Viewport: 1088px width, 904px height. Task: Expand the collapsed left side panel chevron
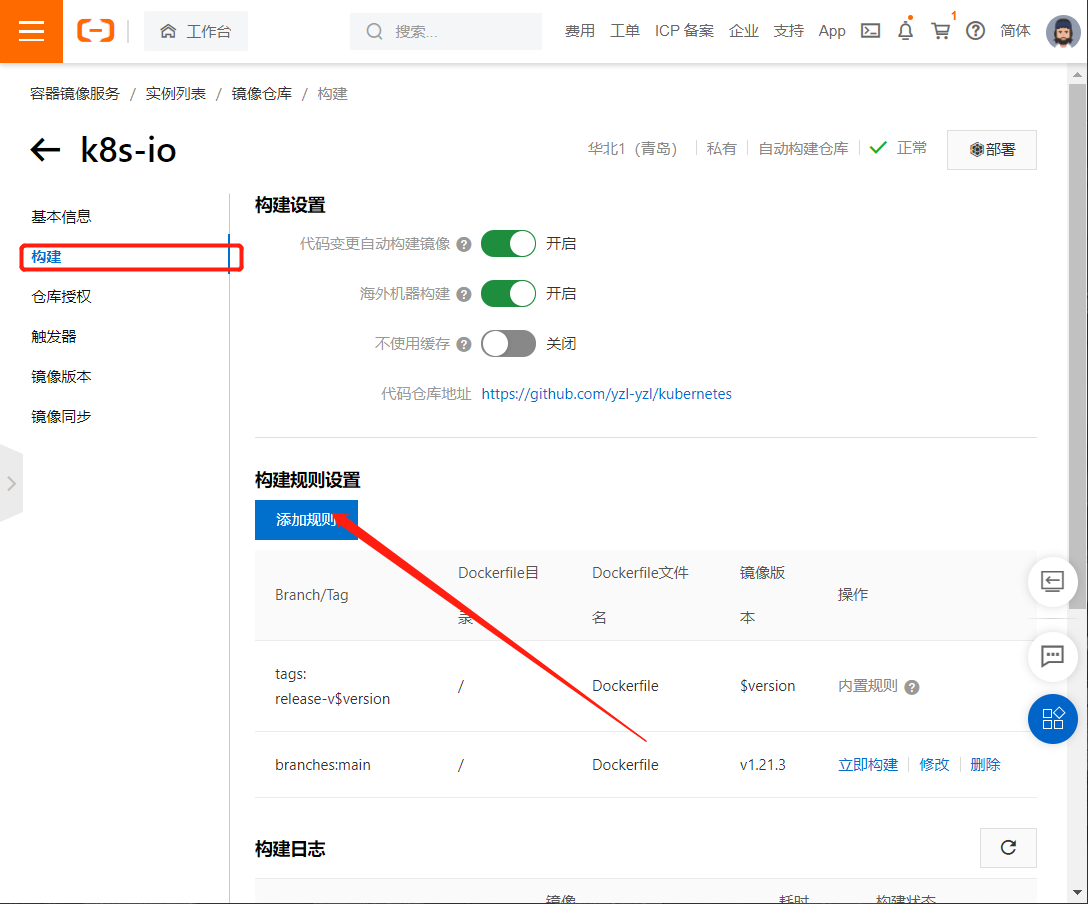[x=12, y=483]
